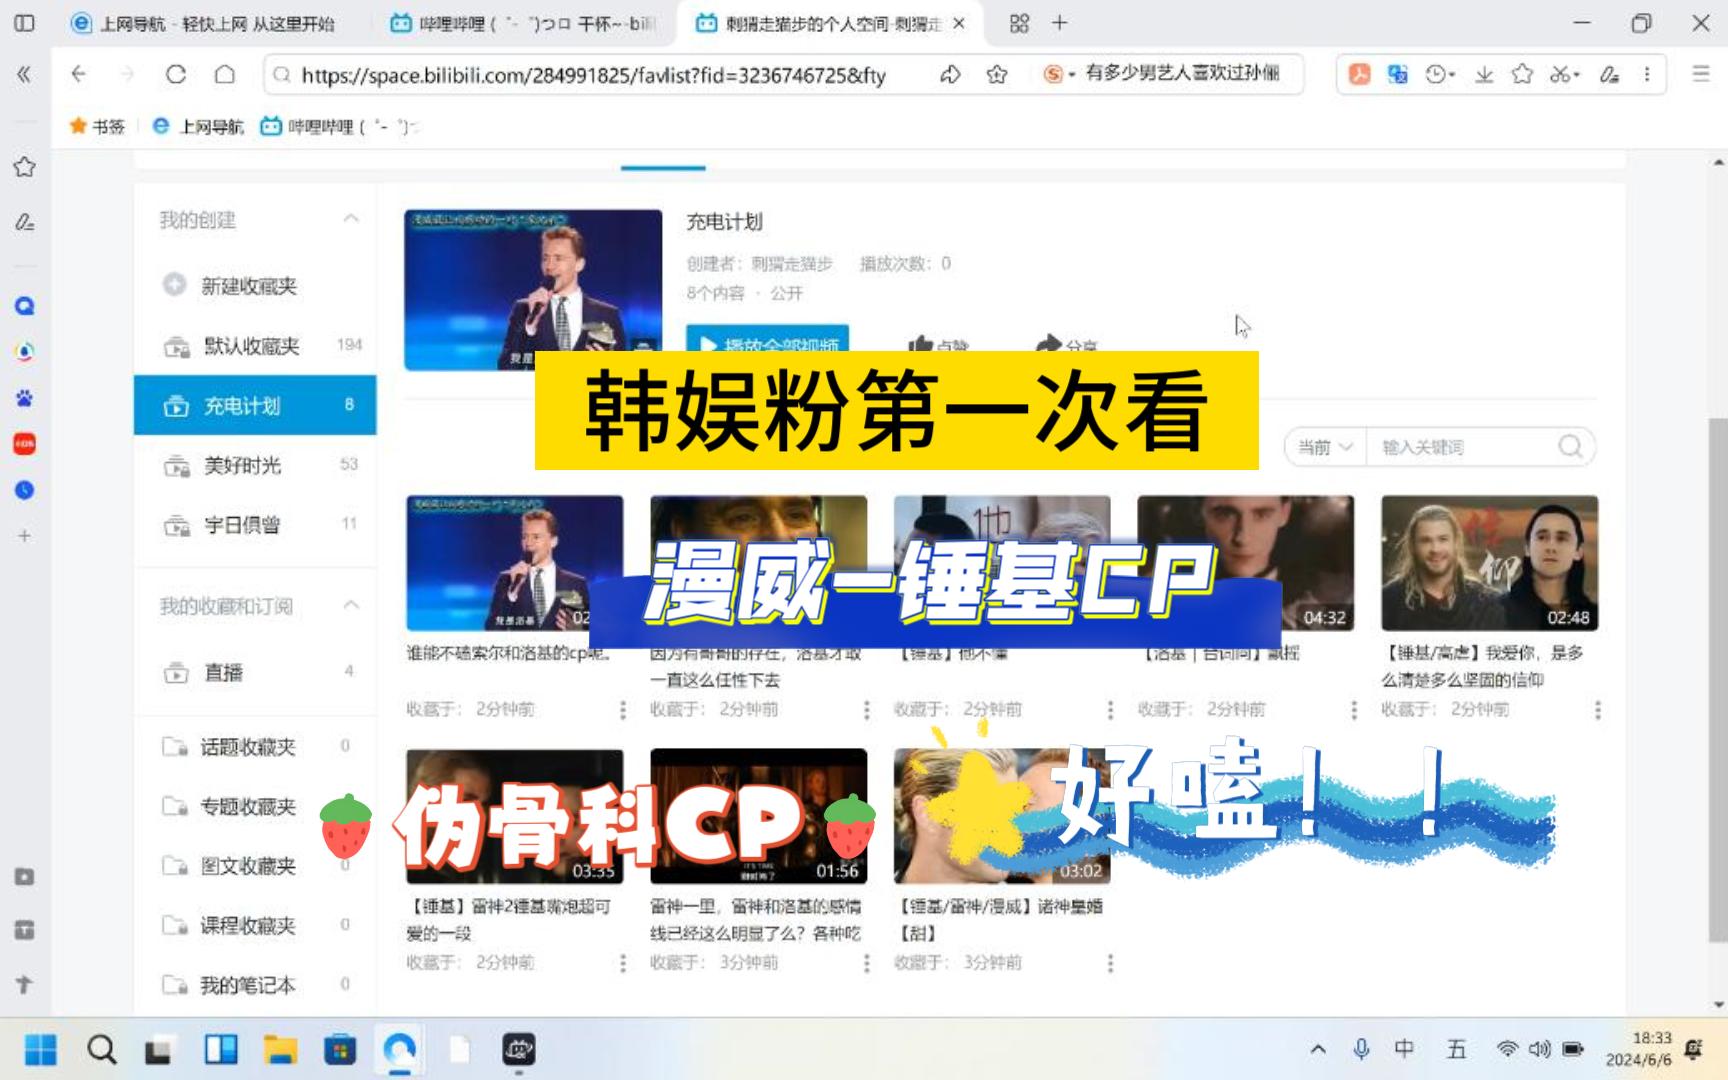This screenshot has height=1080, width=1728.
Task: Open favorites star in left sidebar
Action: pyautogui.click(x=25, y=167)
